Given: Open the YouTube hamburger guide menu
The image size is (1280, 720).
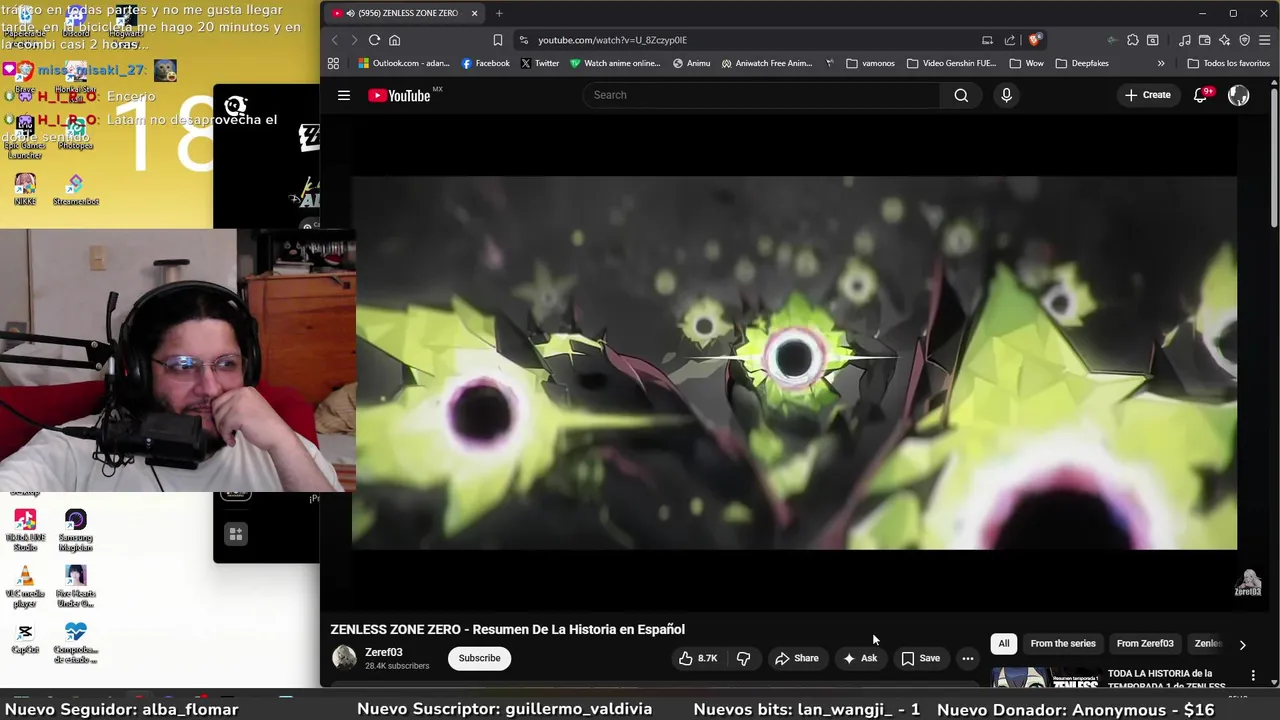Looking at the screenshot, I should tap(344, 95).
